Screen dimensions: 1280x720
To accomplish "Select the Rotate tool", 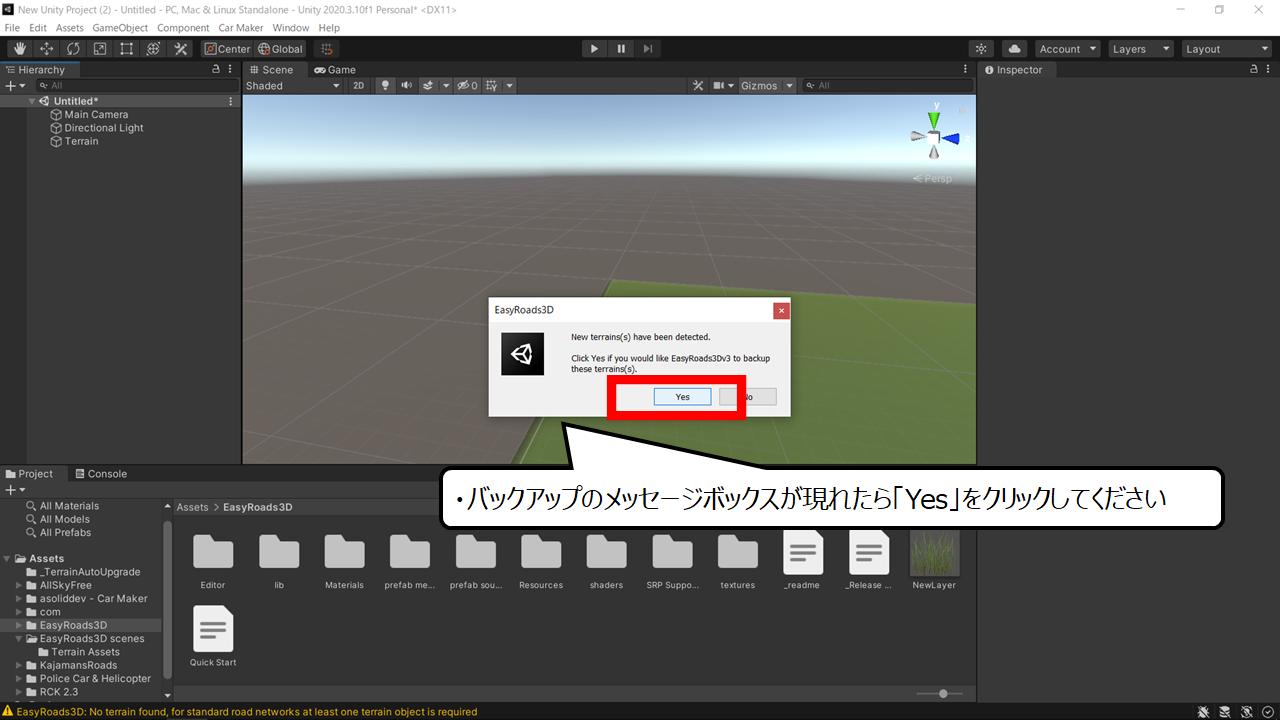I will (73, 49).
